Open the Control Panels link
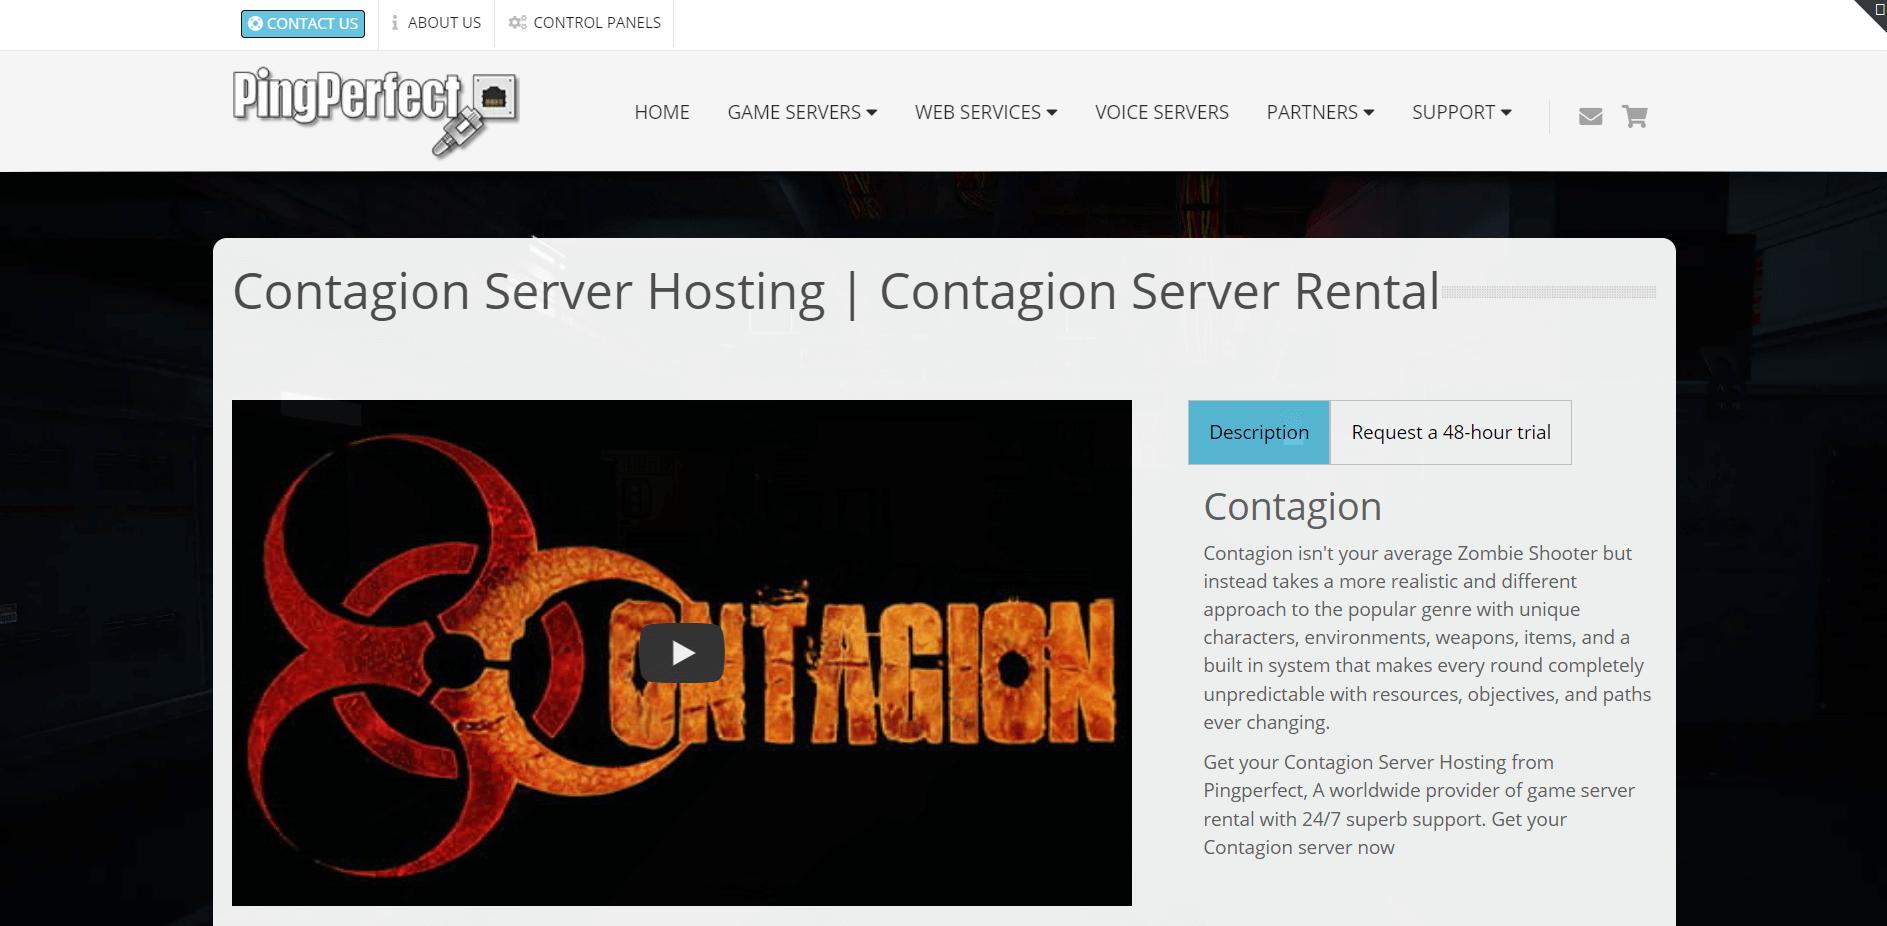The image size is (1887, 926). (584, 23)
